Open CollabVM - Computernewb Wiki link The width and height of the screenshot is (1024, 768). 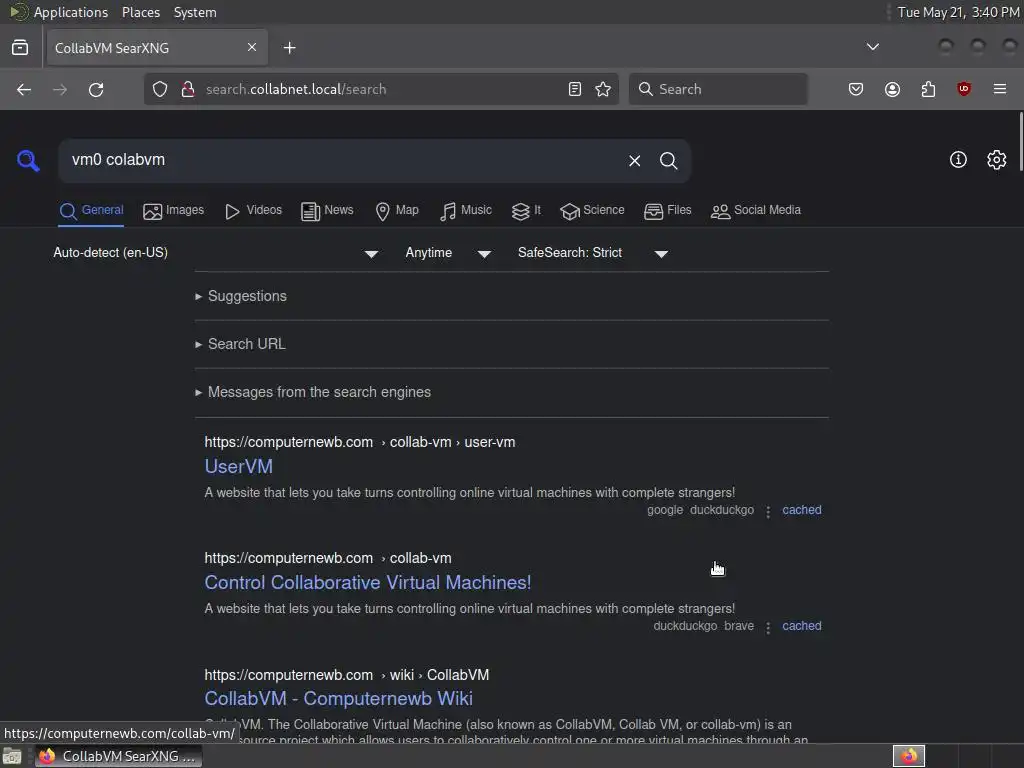338,698
